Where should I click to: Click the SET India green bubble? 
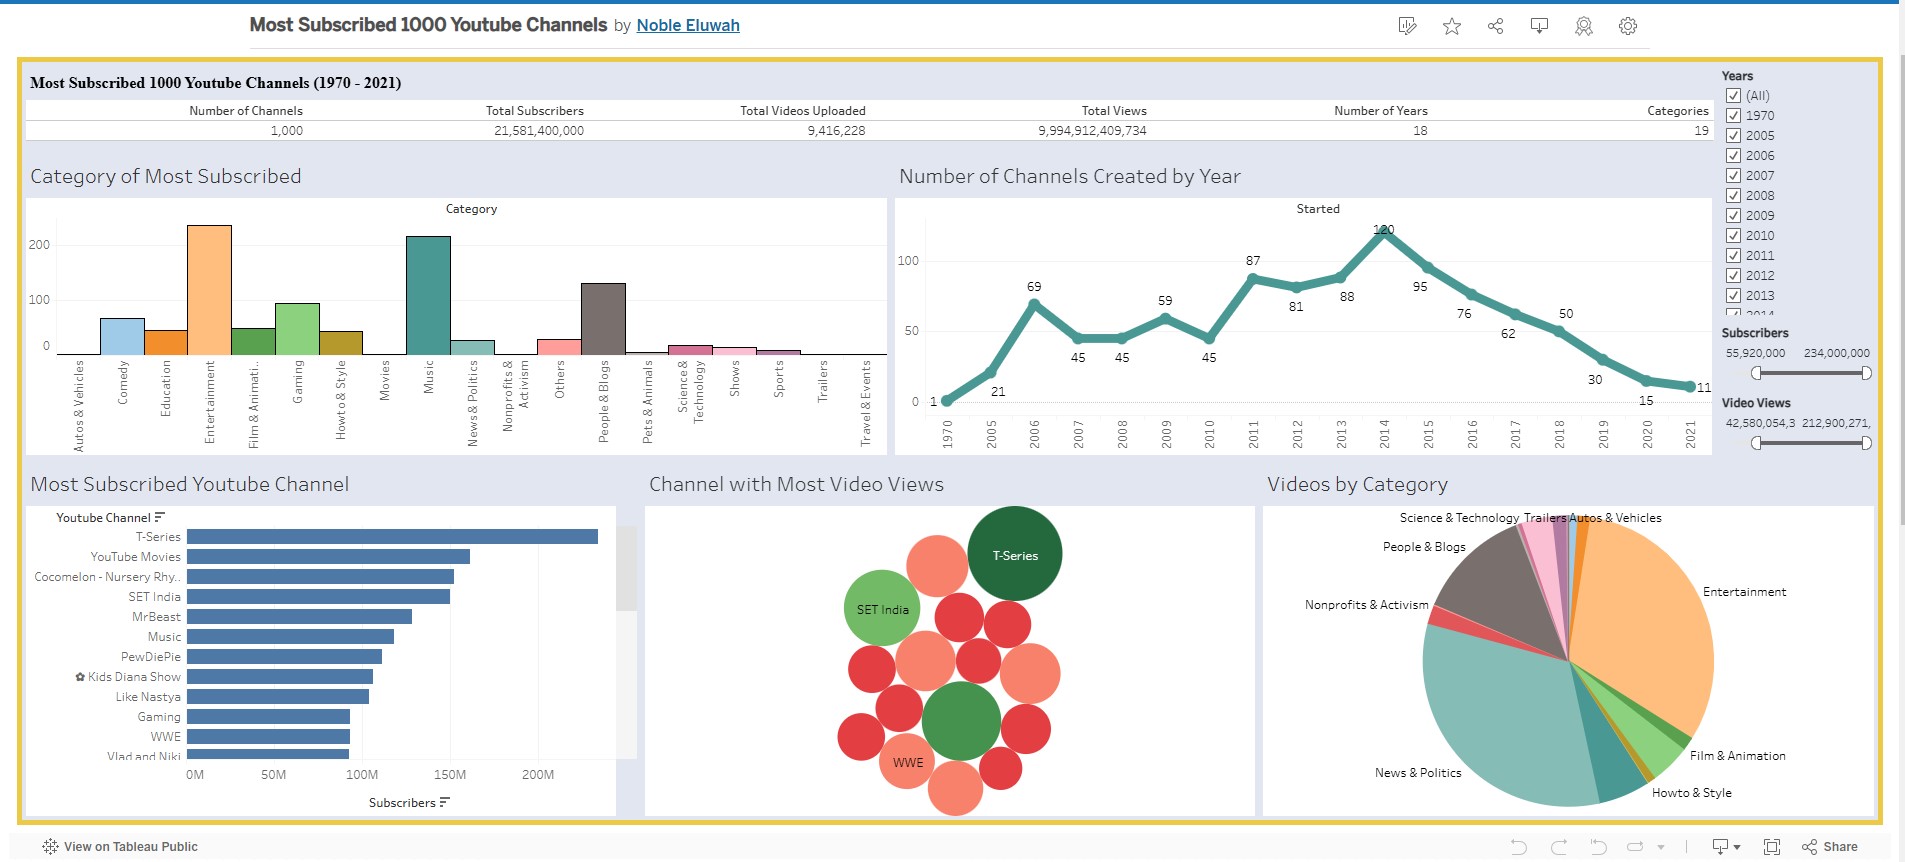(x=882, y=608)
